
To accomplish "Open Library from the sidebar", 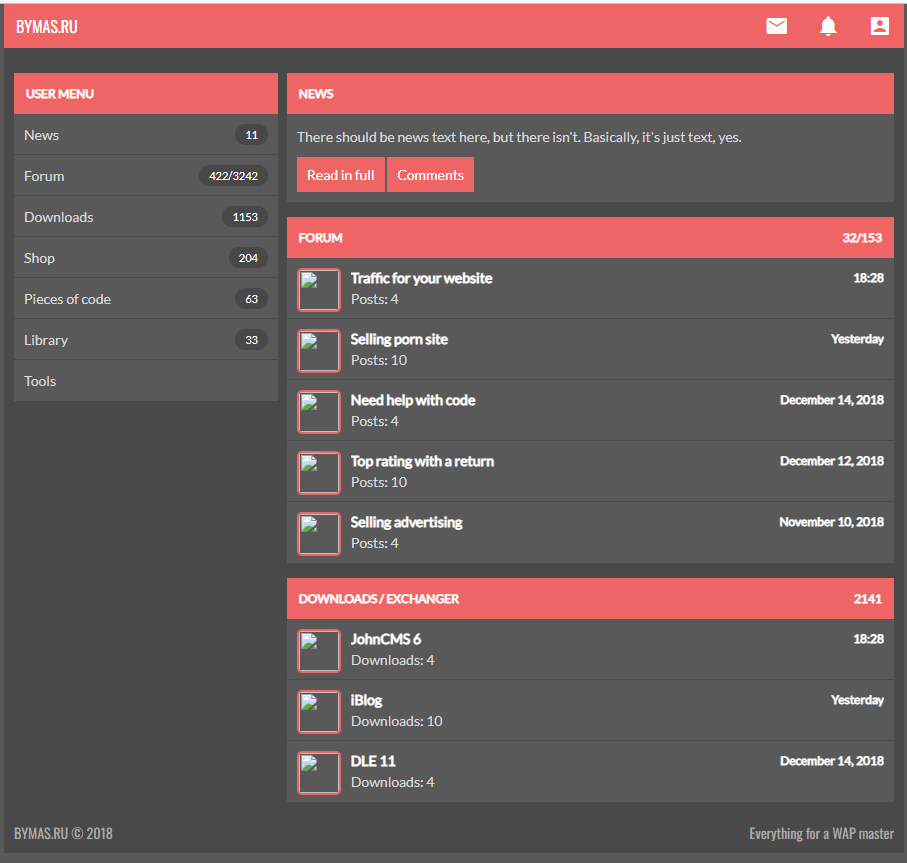I will pyautogui.click(x=46, y=340).
